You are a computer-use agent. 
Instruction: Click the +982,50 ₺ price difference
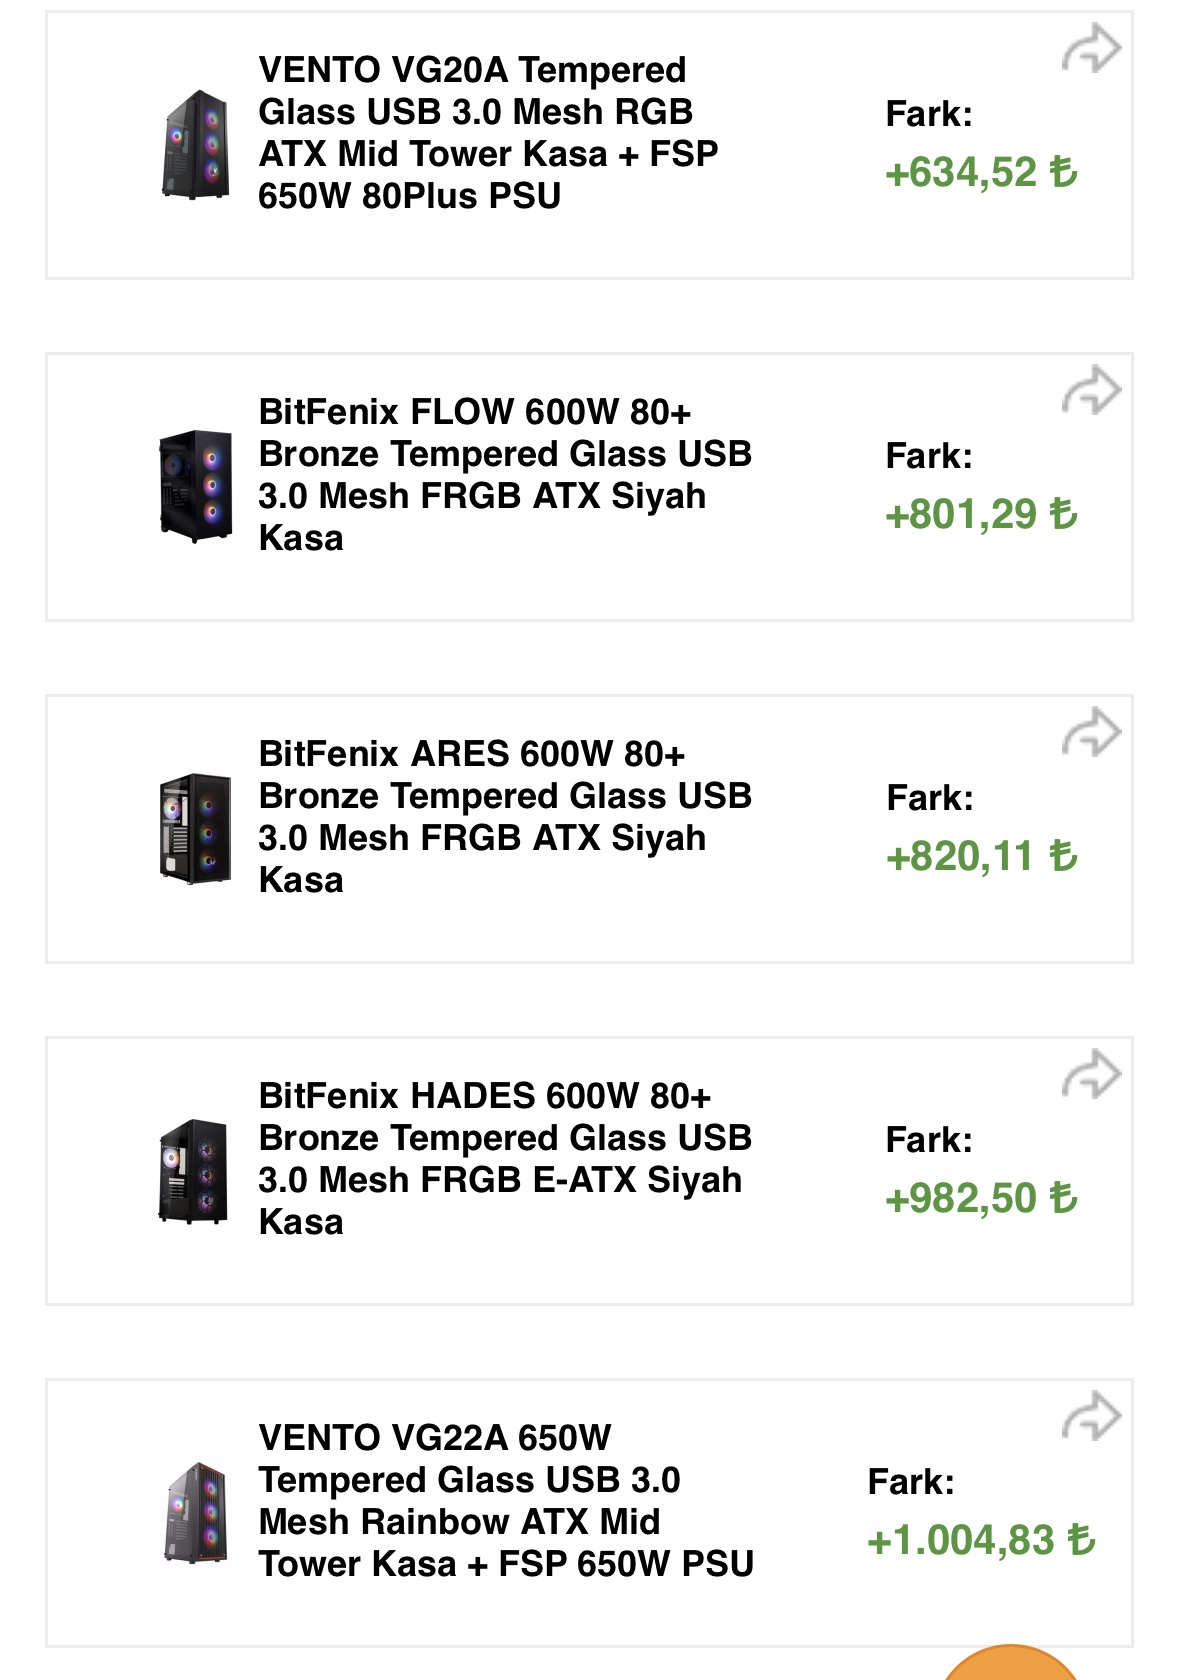tap(981, 1199)
